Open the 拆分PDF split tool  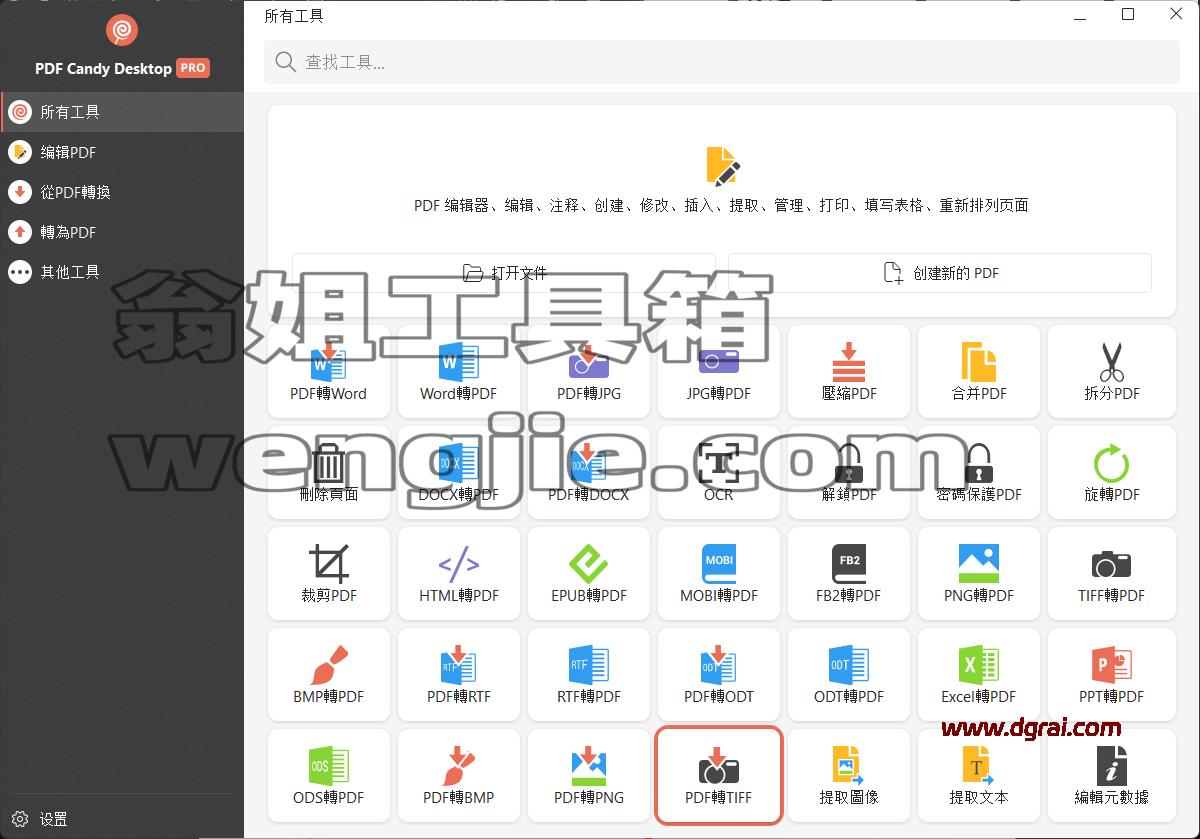pyautogui.click(x=1111, y=371)
